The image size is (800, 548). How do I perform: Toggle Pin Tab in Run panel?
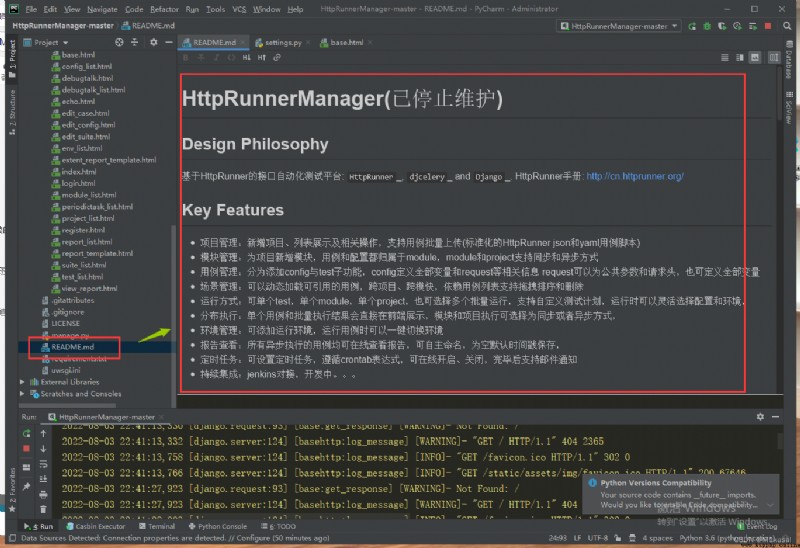27,487
